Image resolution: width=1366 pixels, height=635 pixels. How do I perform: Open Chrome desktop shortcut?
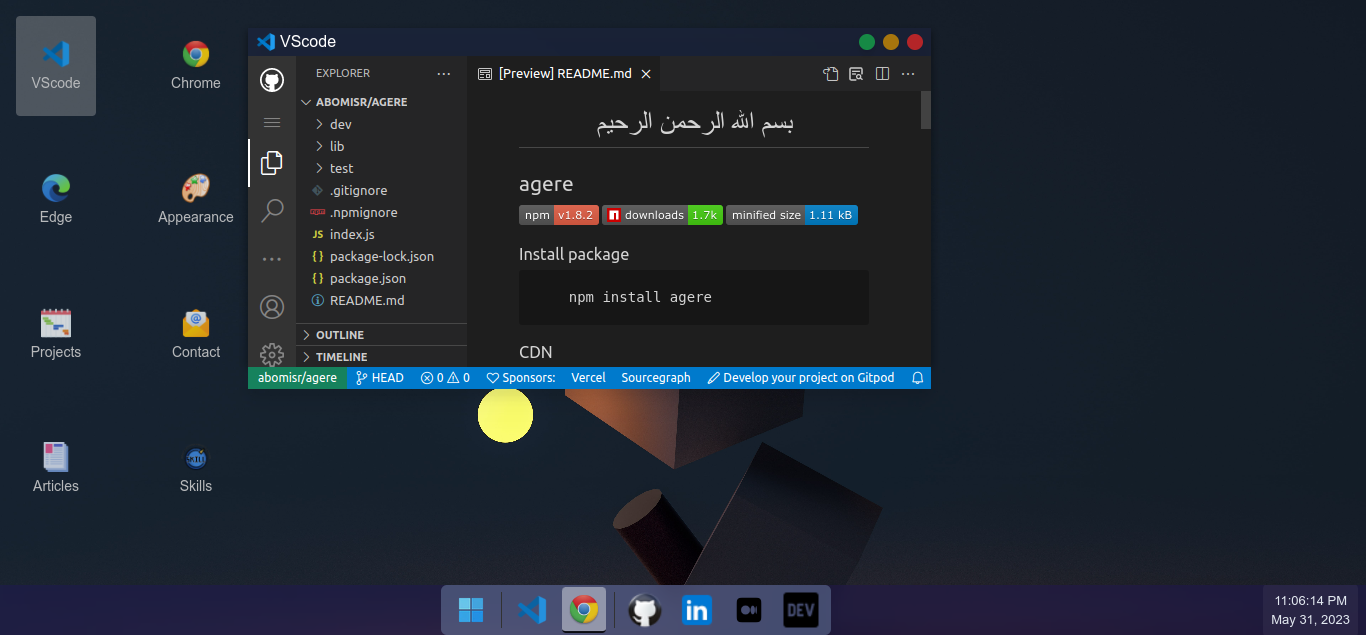point(196,66)
